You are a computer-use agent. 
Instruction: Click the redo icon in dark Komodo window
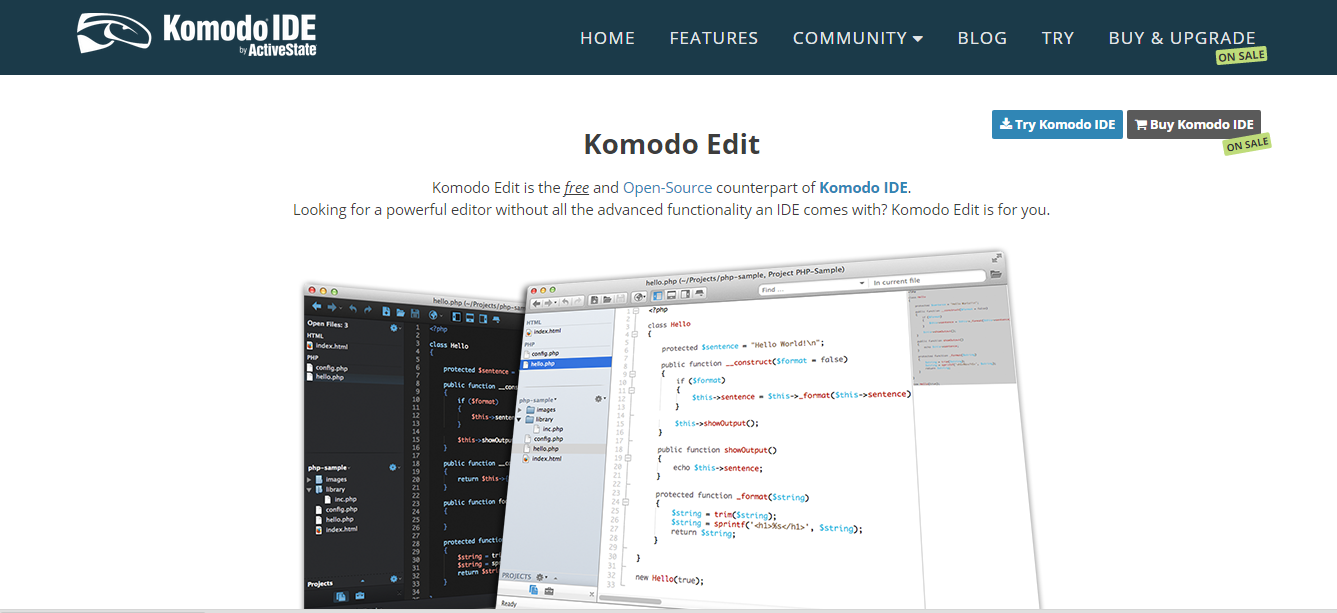click(368, 310)
